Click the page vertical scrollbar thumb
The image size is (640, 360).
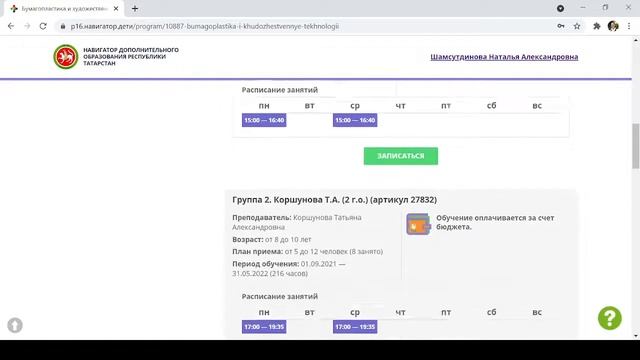[636, 146]
